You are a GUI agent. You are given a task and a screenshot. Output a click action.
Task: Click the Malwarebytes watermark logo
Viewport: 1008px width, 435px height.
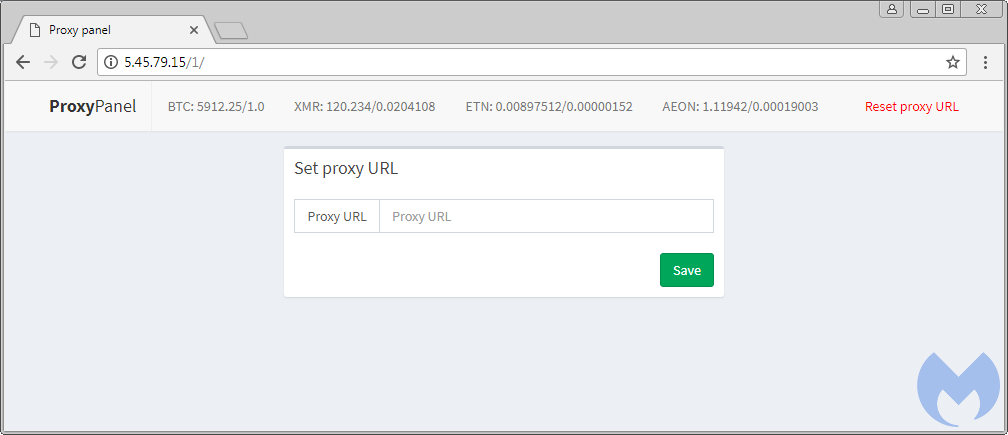pyautogui.click(x=957, y=390)
